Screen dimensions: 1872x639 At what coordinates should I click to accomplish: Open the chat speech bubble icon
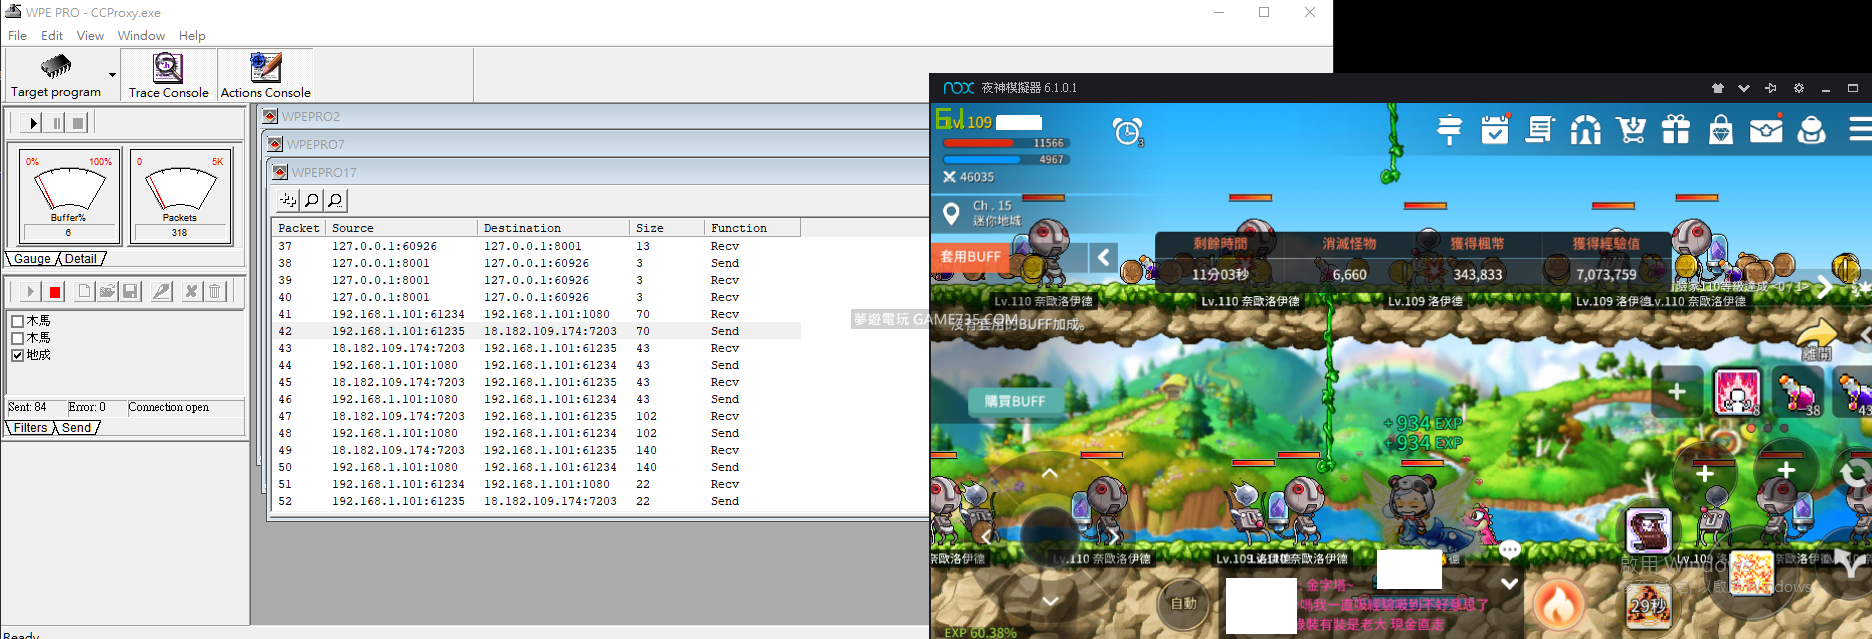pos(1510,549)
